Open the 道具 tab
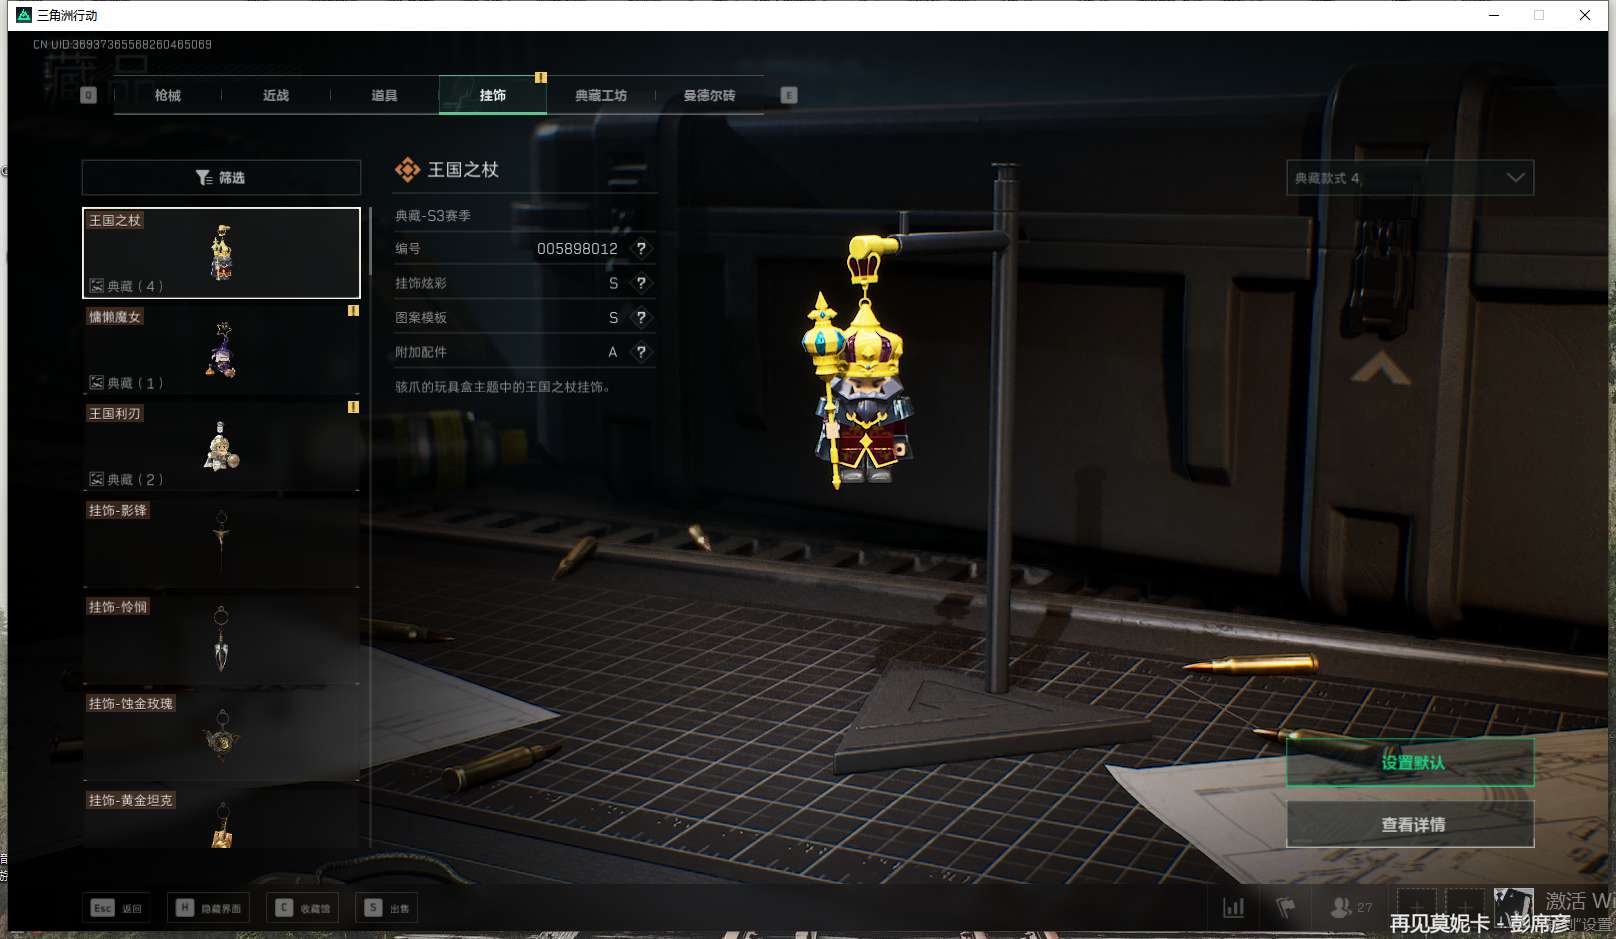The width and height of the screenshot is (1616, 939). [384, 95]
